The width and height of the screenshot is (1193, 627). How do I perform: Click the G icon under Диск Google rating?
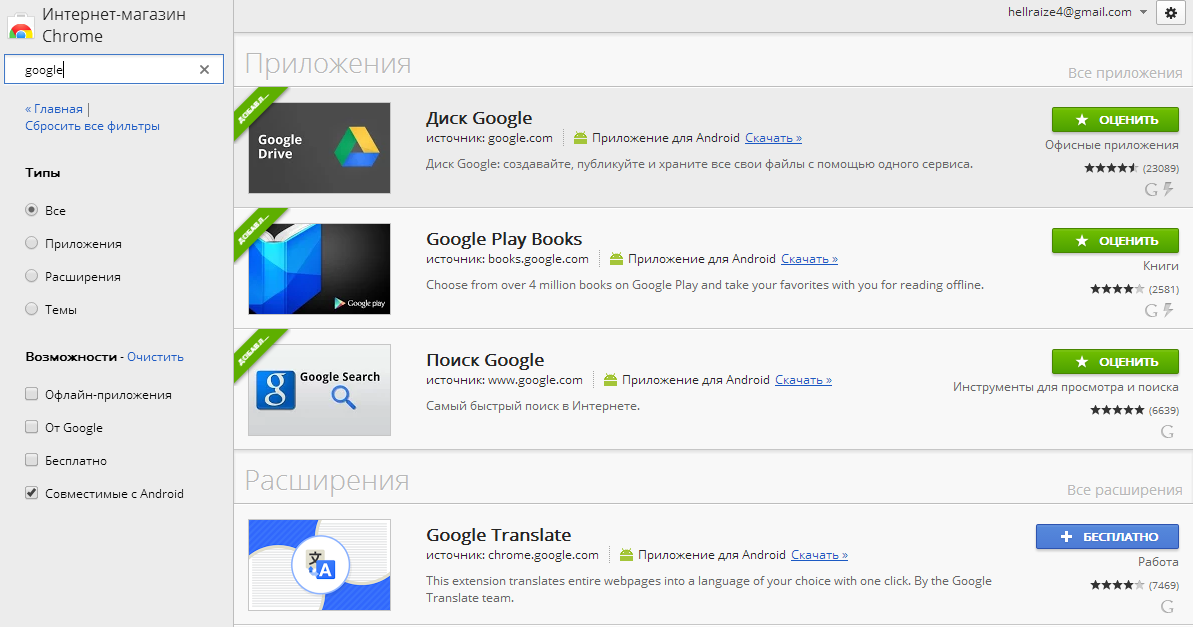tap(1151, 189)
